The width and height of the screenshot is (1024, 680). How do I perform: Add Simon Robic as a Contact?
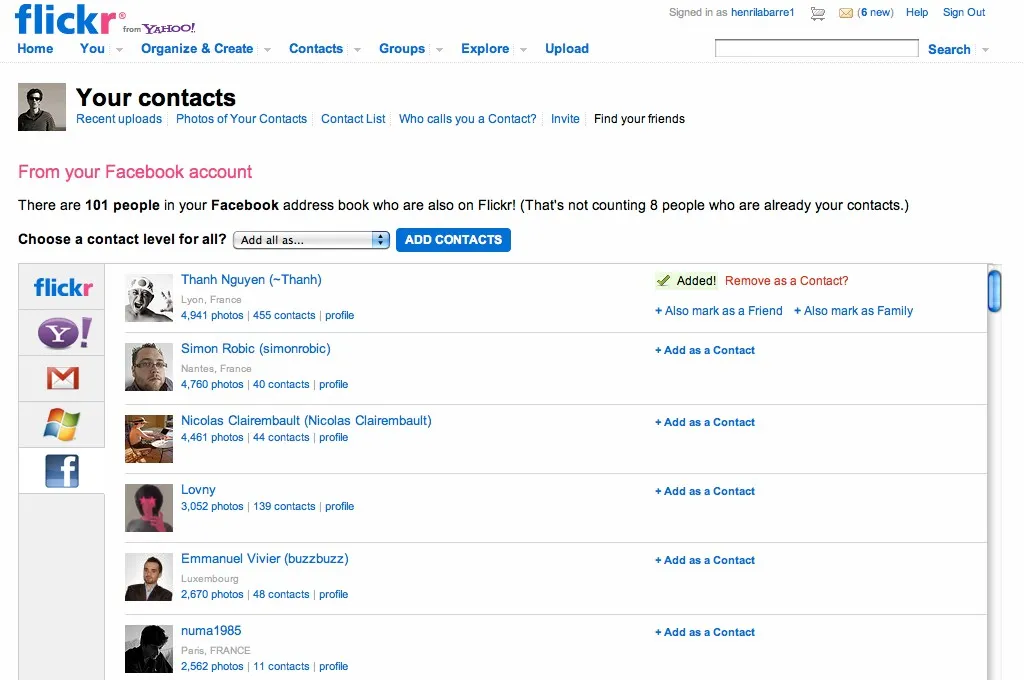705,350
